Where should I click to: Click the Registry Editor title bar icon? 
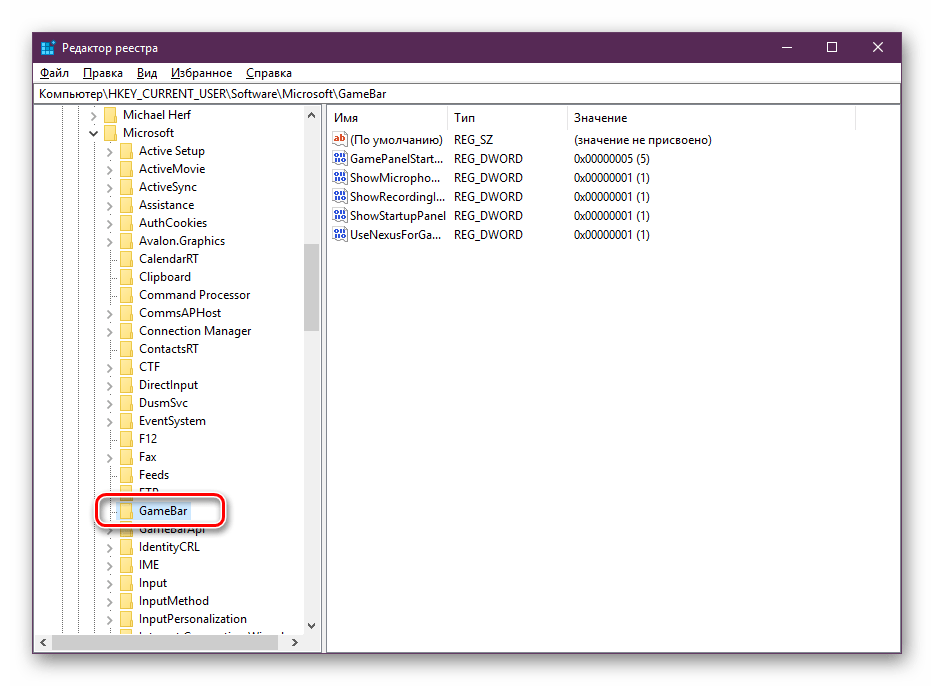coord(48,48)
